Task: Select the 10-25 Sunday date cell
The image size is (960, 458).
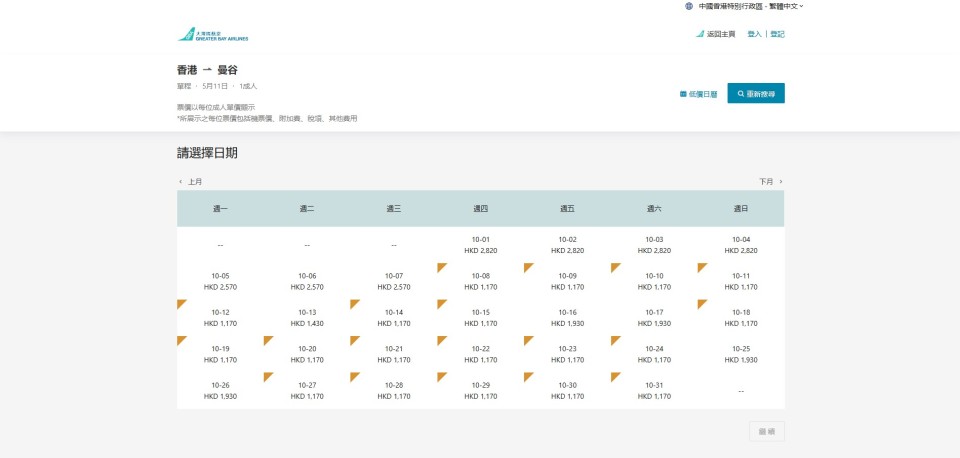Action: point(740,354)
